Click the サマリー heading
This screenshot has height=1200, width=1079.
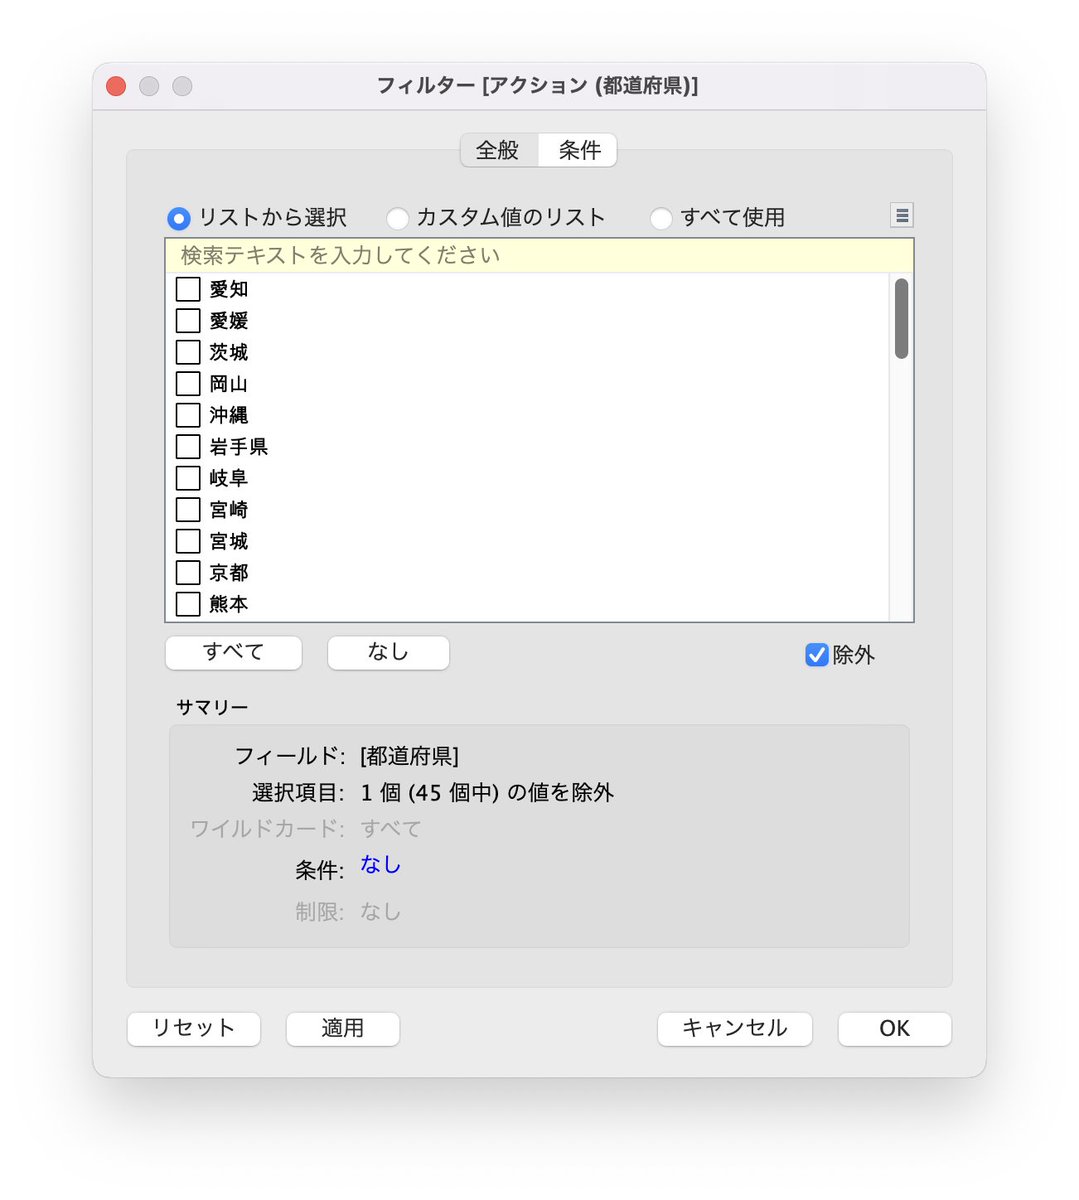point(212,707)
